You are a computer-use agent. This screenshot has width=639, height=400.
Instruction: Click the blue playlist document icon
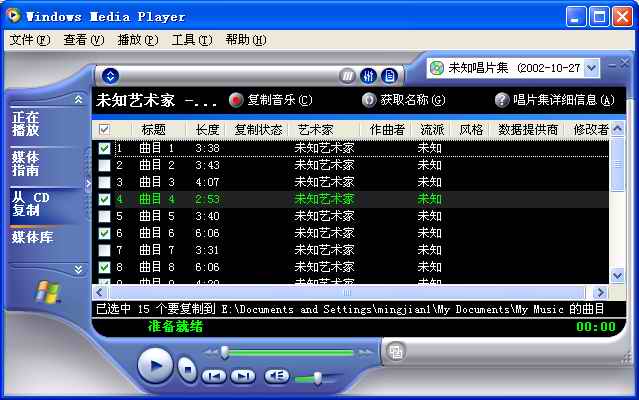point(390,76)
